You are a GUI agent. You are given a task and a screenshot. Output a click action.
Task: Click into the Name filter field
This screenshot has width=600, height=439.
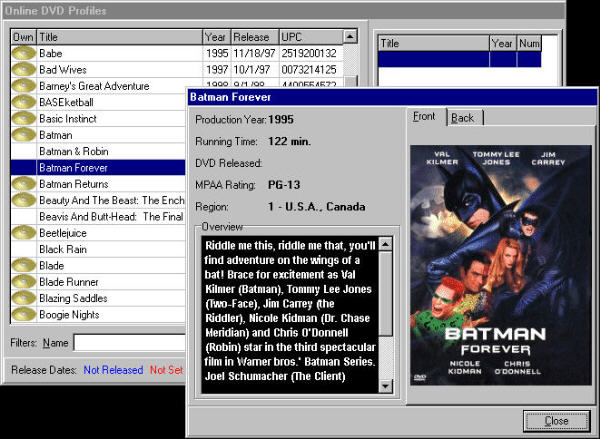click(129, 343)
